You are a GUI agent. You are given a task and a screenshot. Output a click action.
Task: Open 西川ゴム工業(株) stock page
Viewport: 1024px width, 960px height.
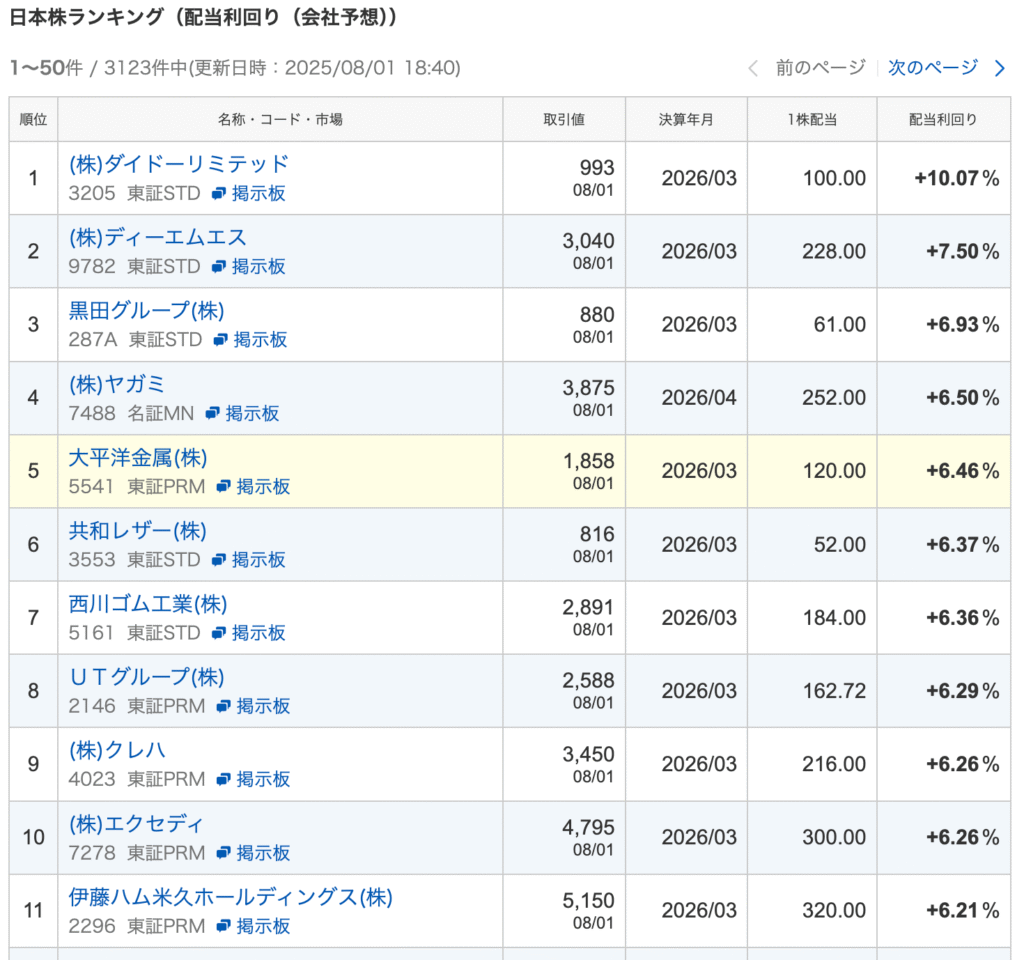148,603
